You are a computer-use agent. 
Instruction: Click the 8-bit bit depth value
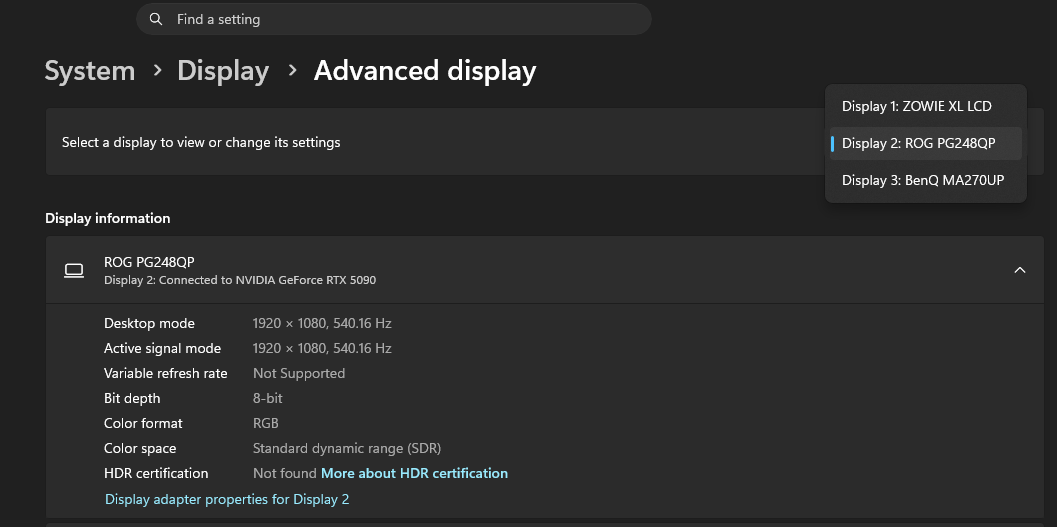coord(268,398)
